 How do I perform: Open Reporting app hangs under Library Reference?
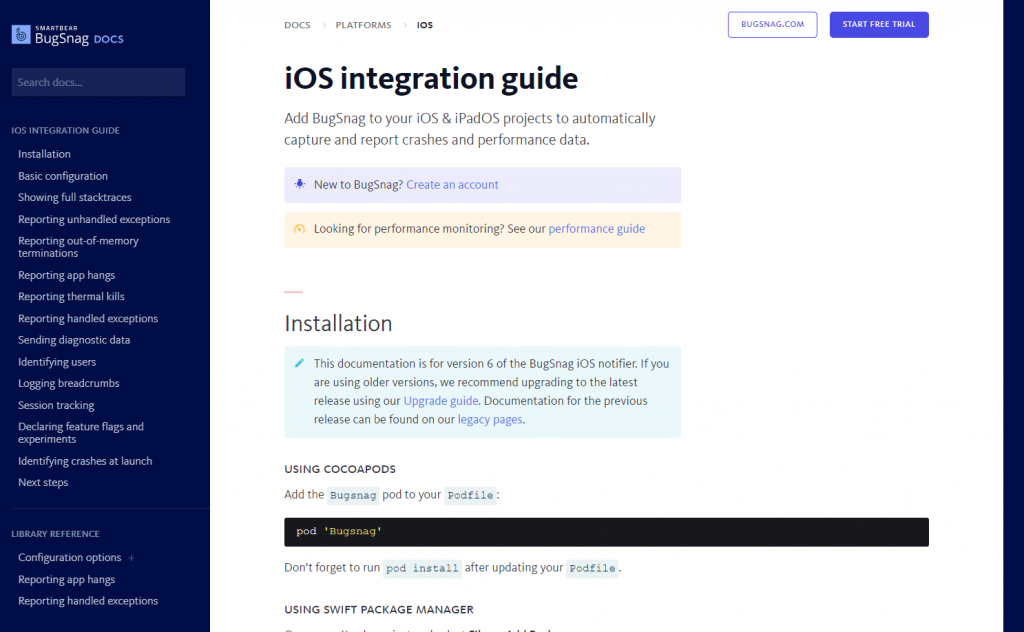point(67,580)
